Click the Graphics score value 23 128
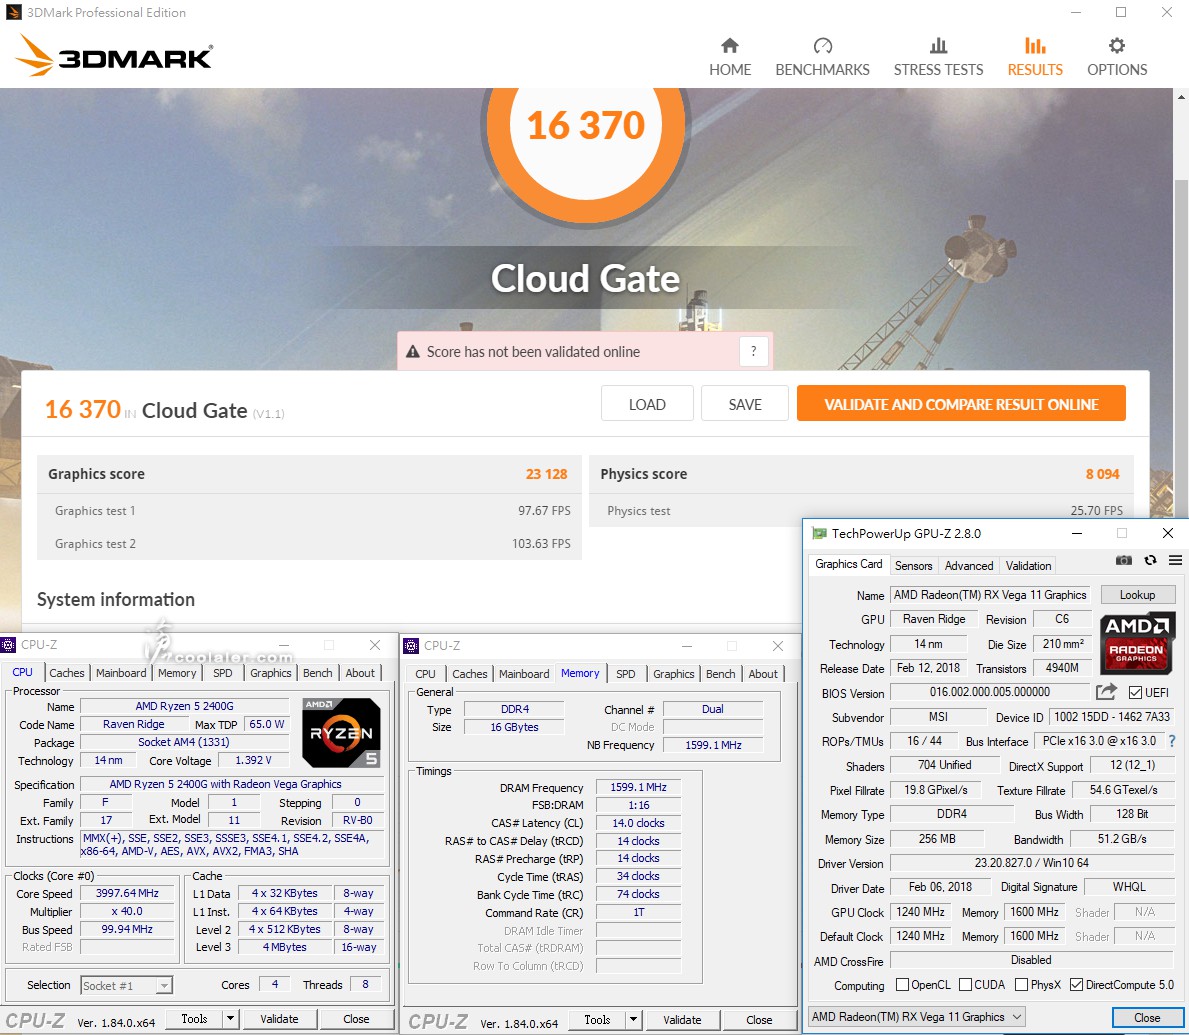1189x1035 pixels. pyautogui.click(x=546, y=473)
